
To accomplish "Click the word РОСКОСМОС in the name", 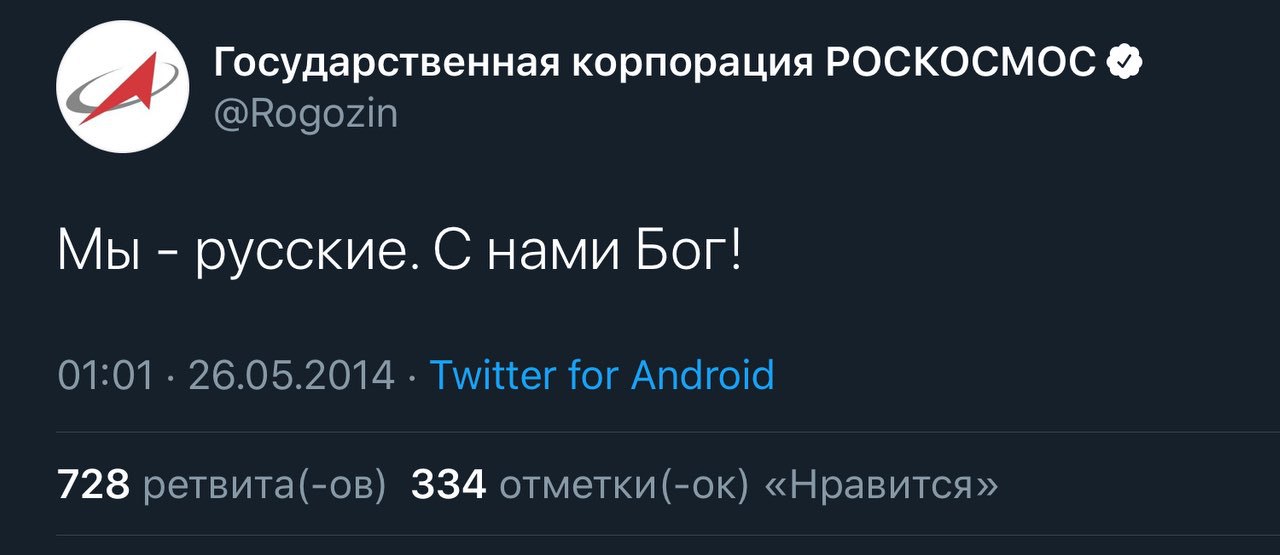I will tap(962, 64).
